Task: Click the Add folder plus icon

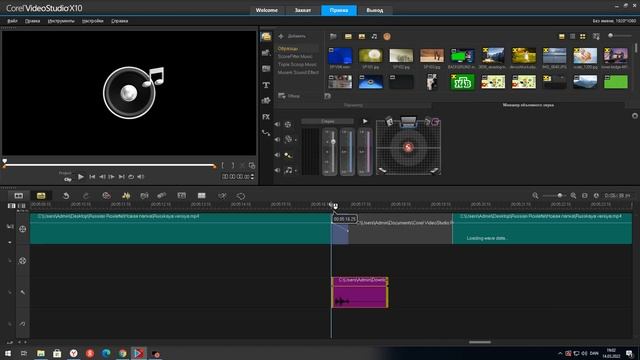Action: coord(281,36)
